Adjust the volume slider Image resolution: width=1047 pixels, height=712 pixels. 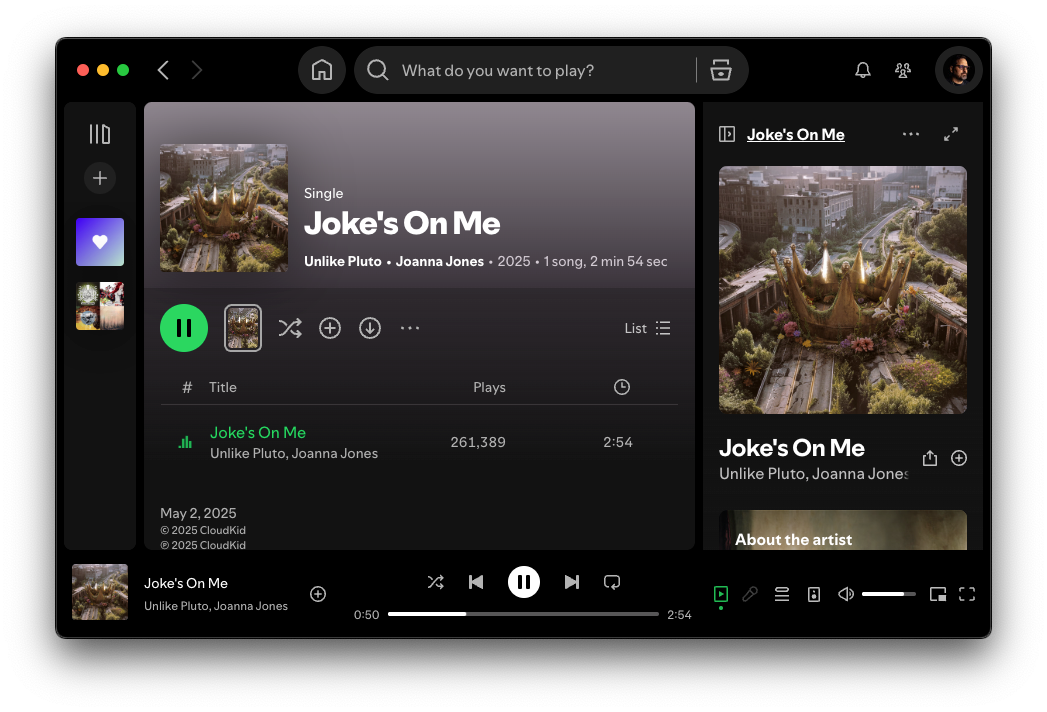[888, 594]
